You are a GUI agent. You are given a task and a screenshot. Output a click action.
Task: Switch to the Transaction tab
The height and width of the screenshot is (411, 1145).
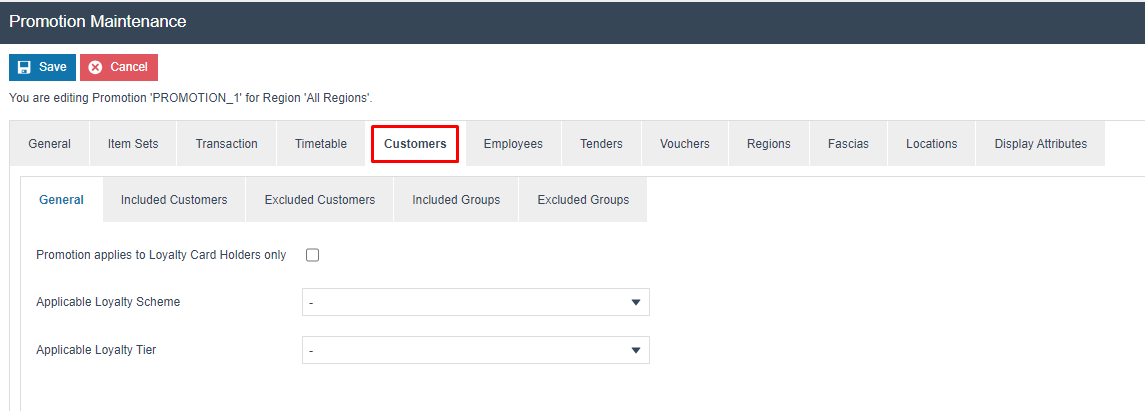pos(226,144)
